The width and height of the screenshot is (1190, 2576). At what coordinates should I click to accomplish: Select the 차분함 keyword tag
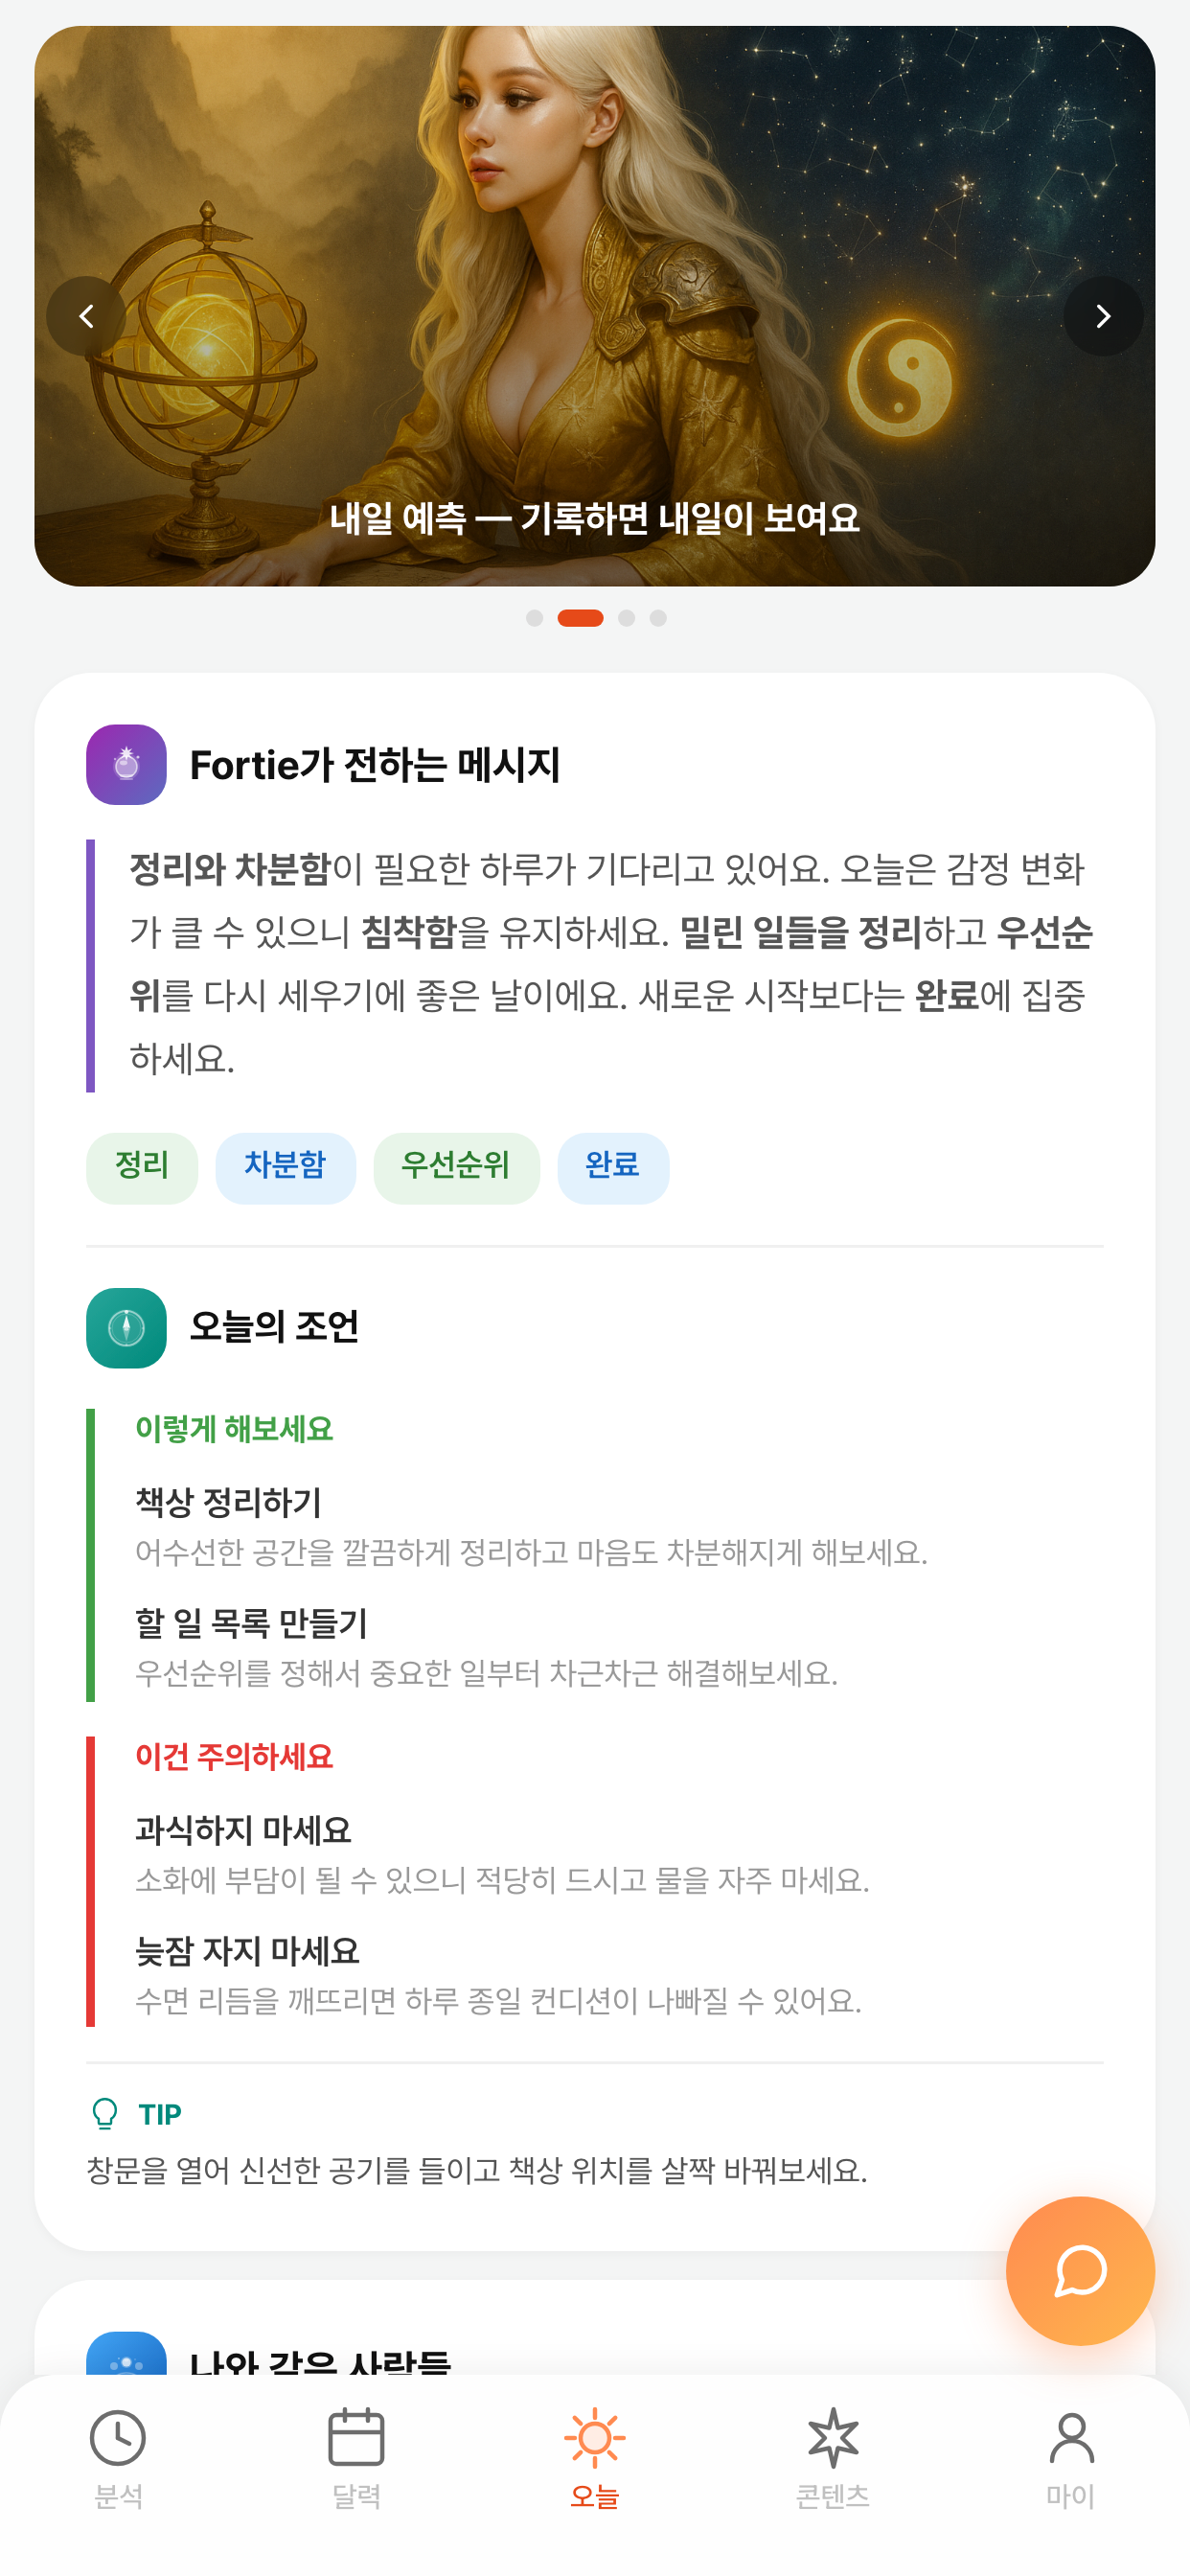click(x=285, y=1167)
